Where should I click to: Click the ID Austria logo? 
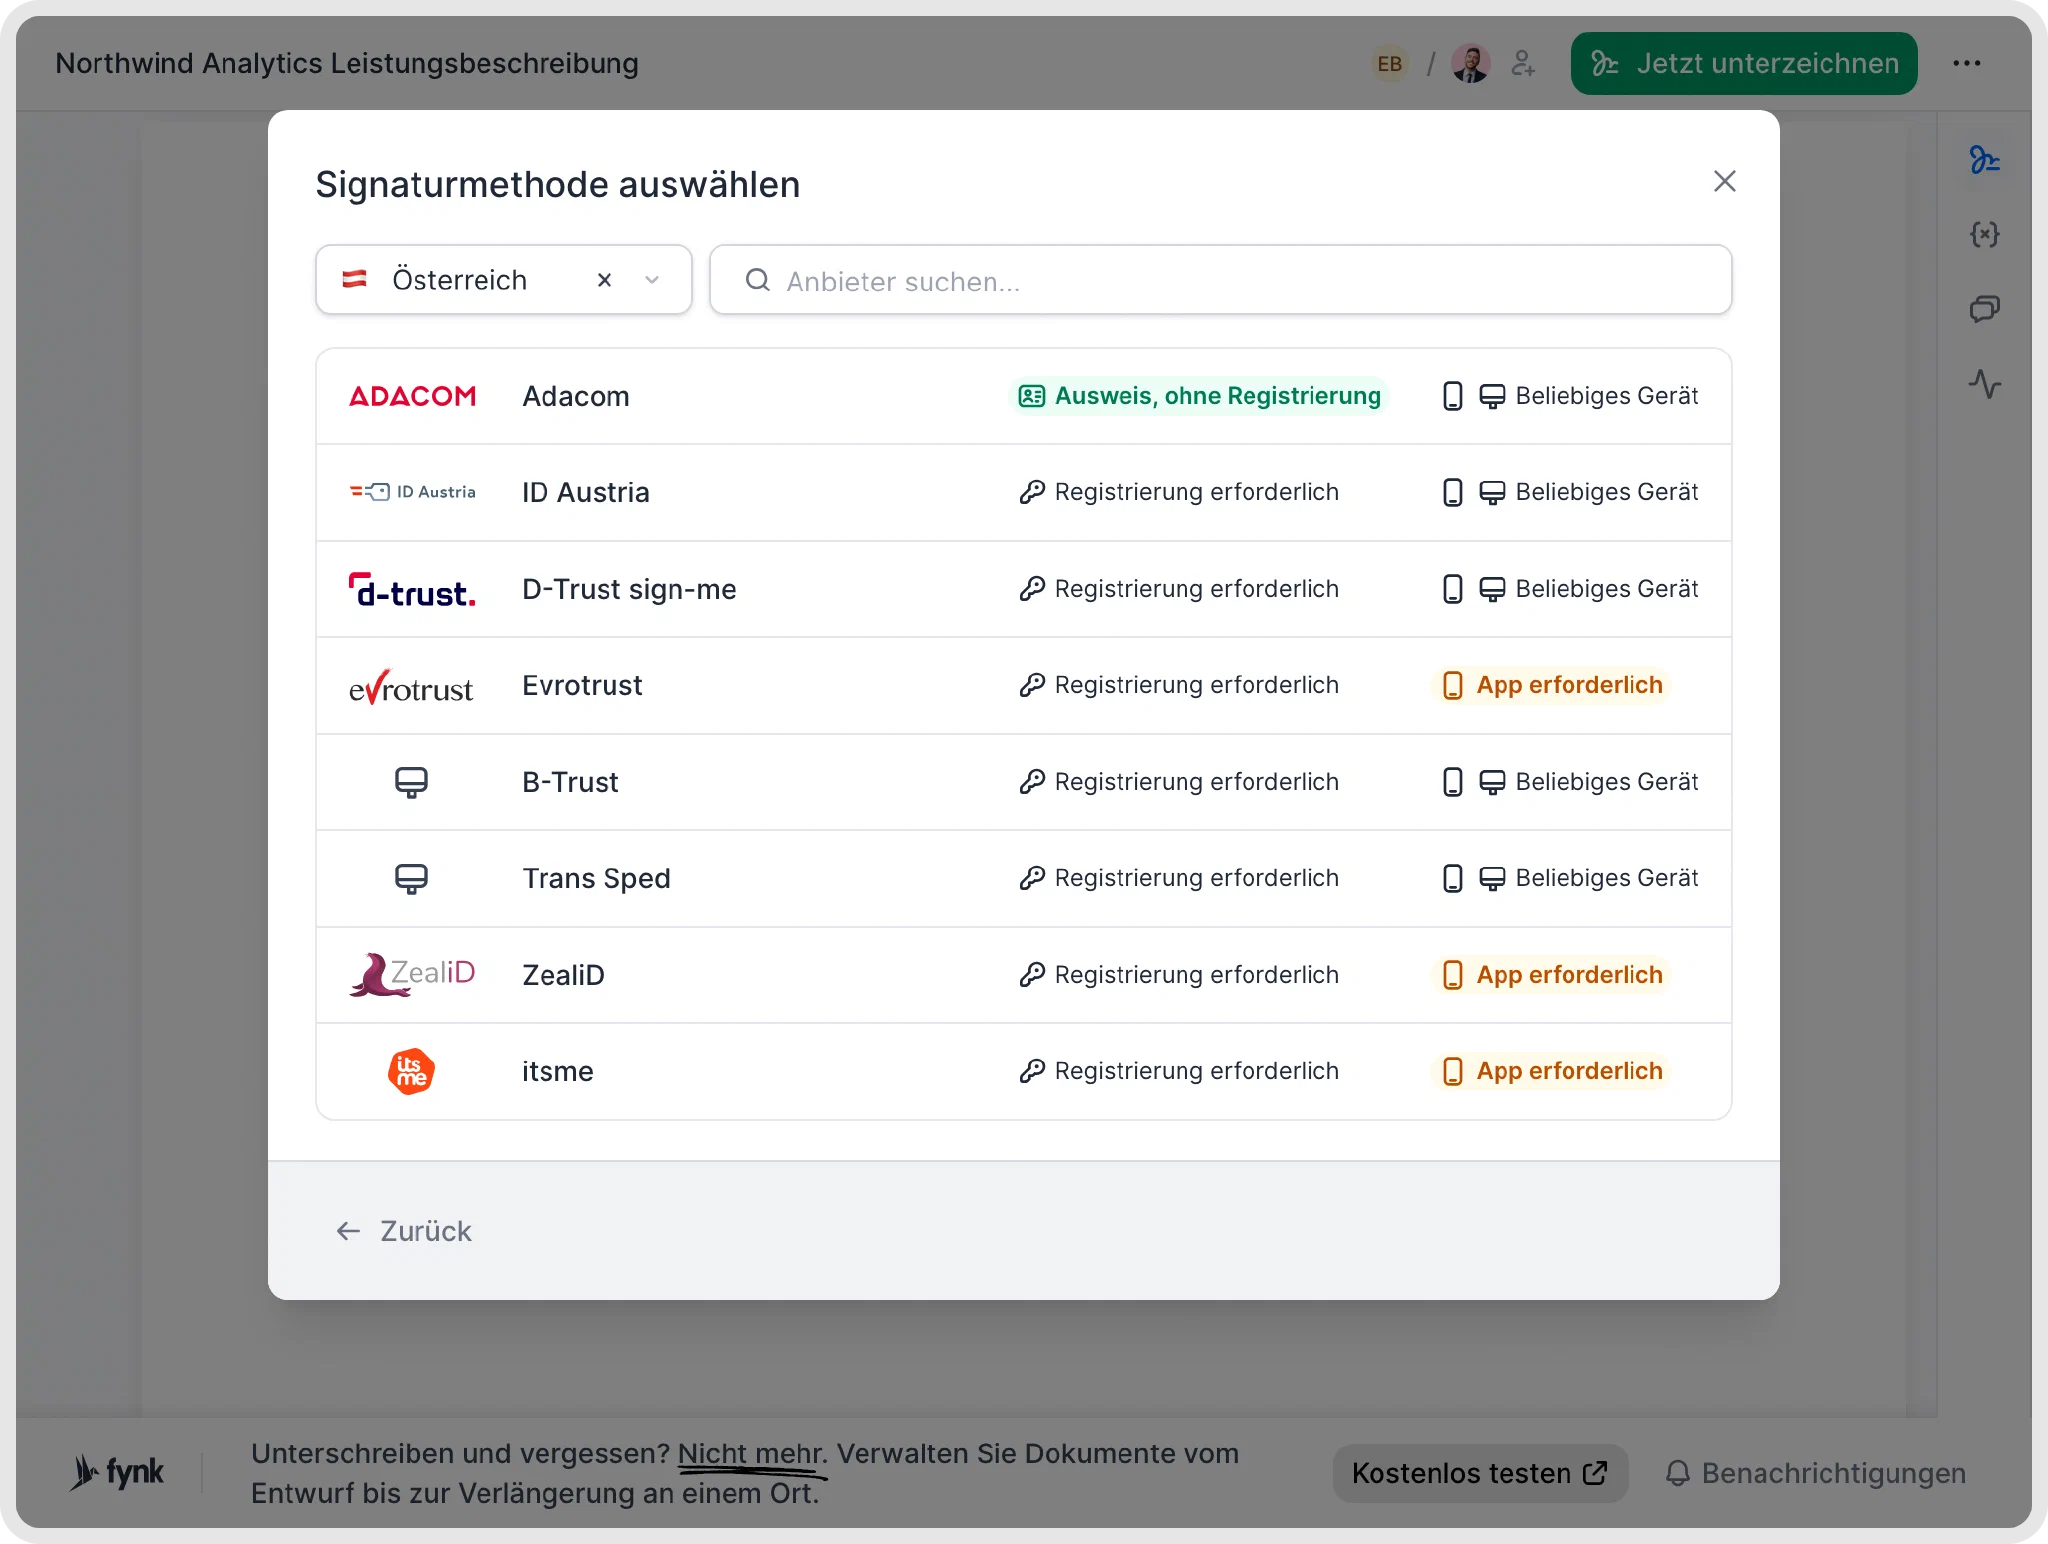[x=412, y=492]
